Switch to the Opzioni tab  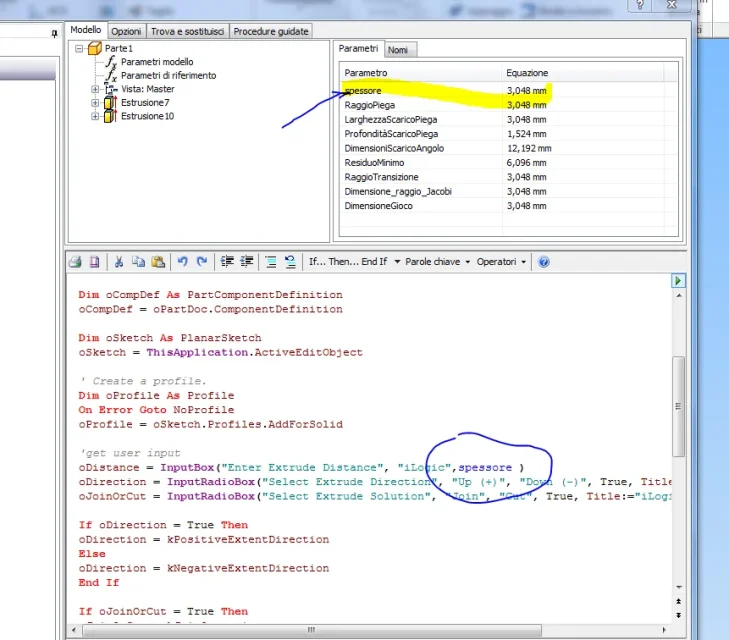126,32
